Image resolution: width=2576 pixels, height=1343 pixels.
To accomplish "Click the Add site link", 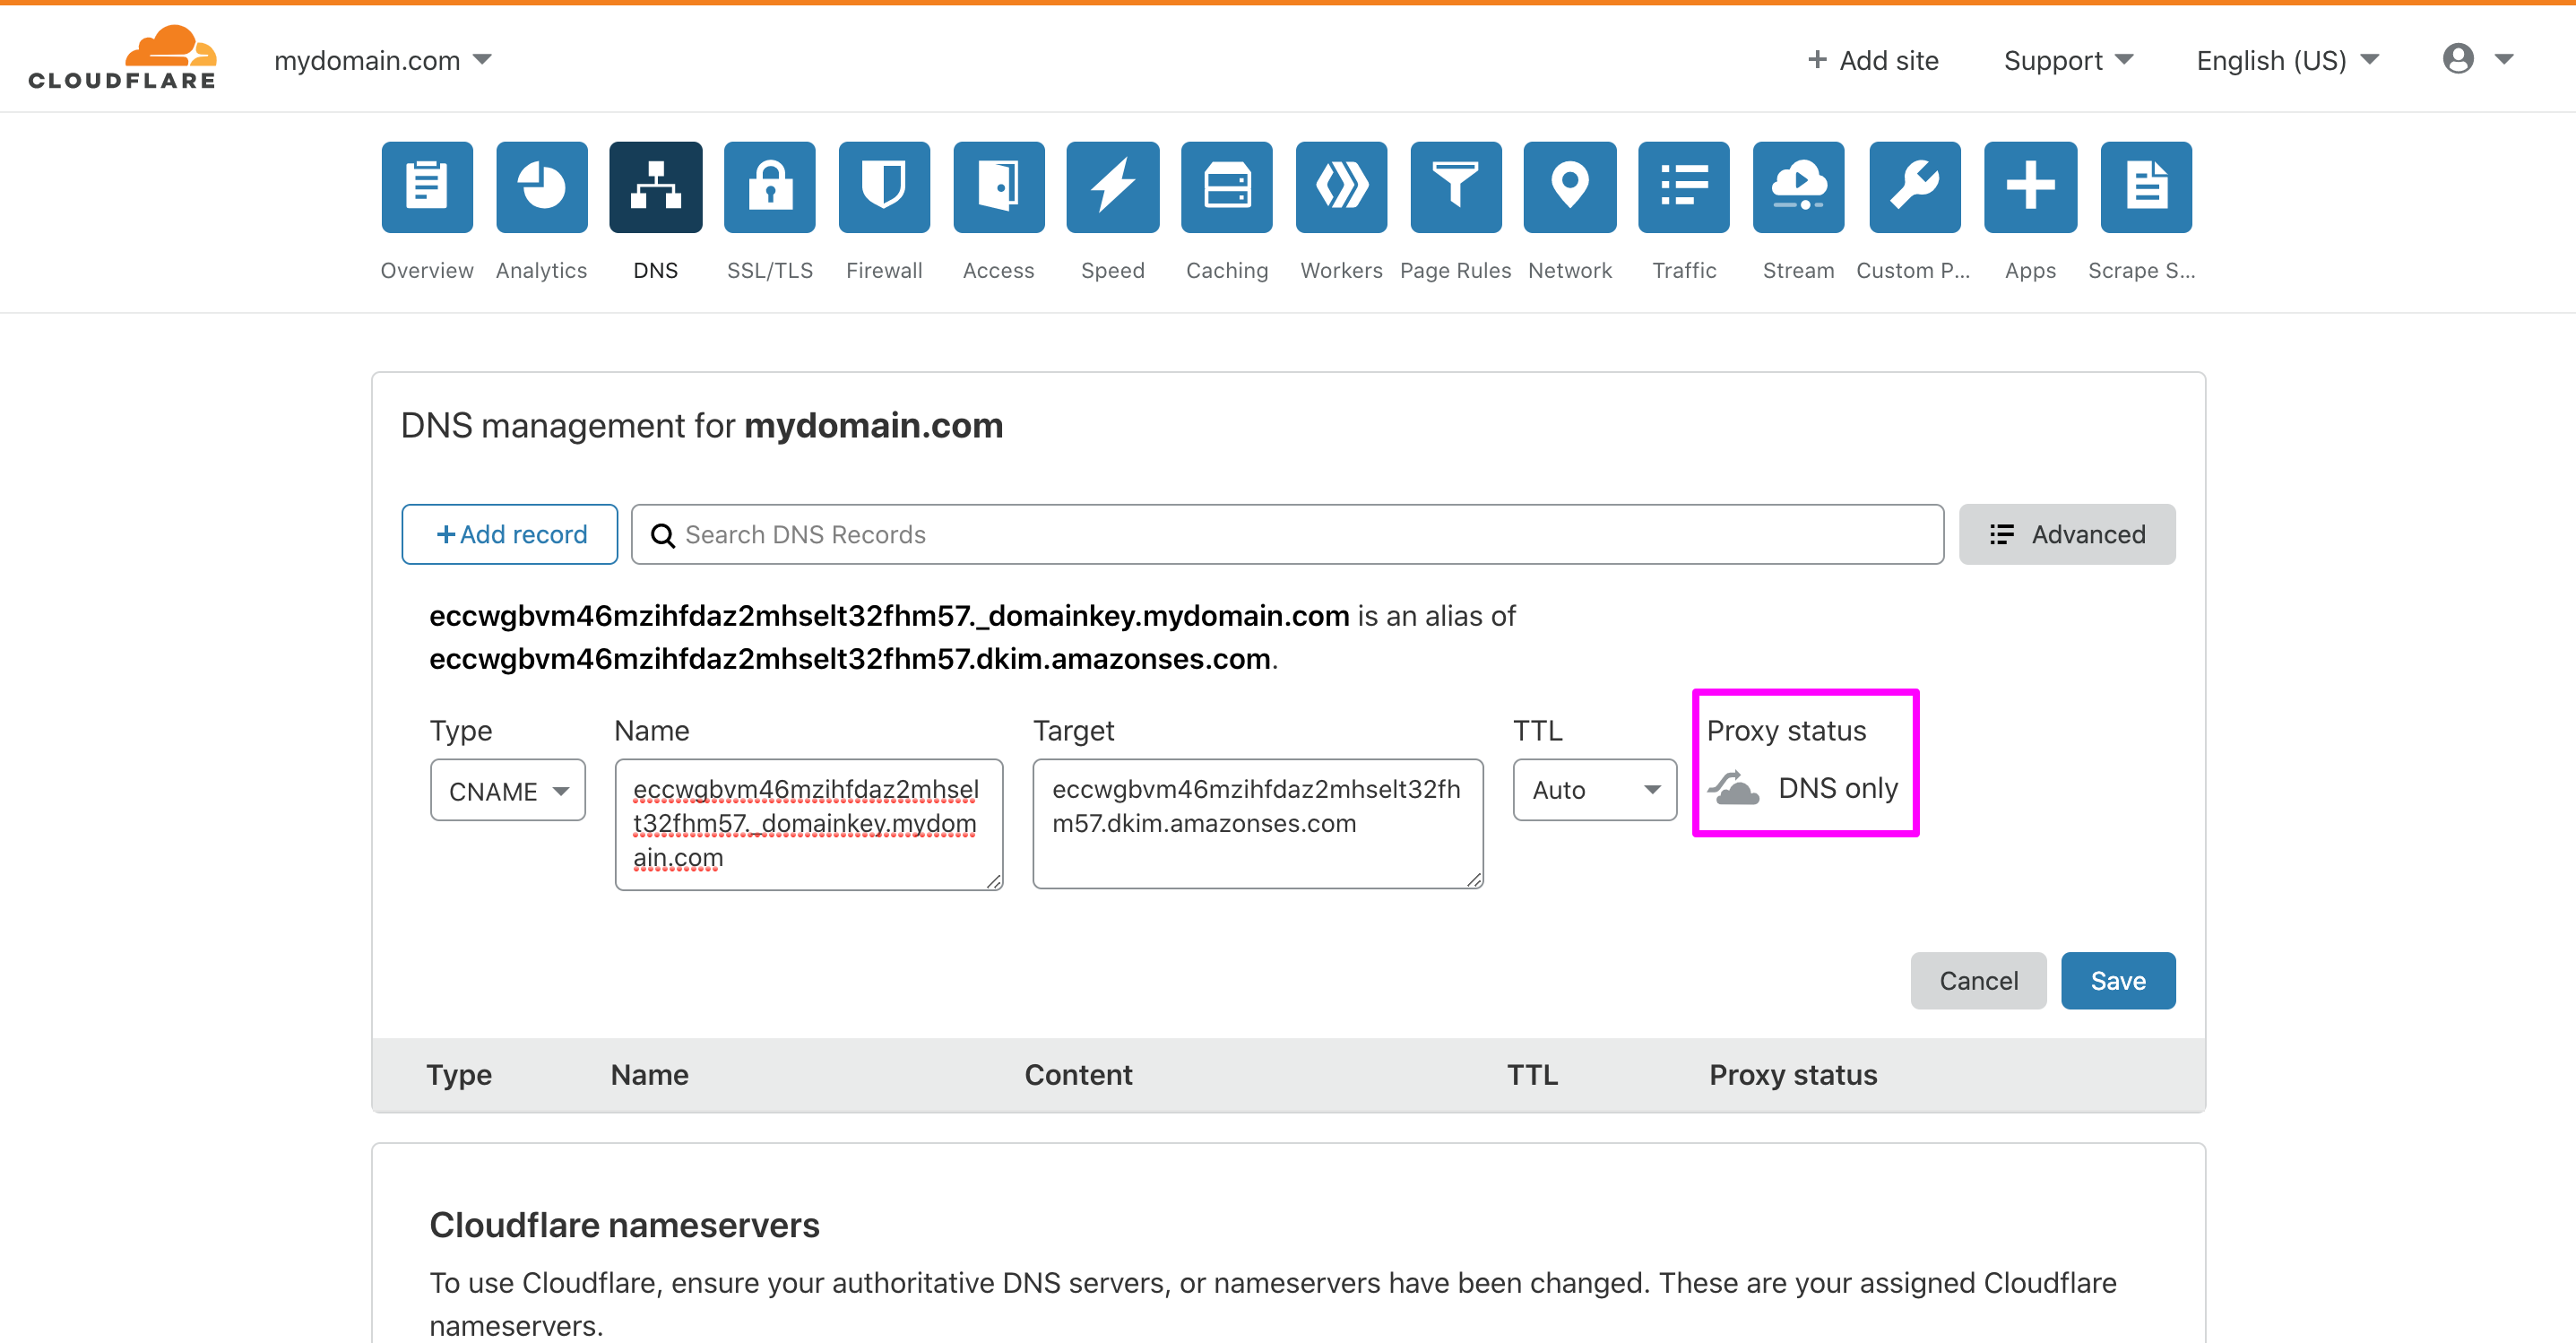I will tap(1873, 61).
